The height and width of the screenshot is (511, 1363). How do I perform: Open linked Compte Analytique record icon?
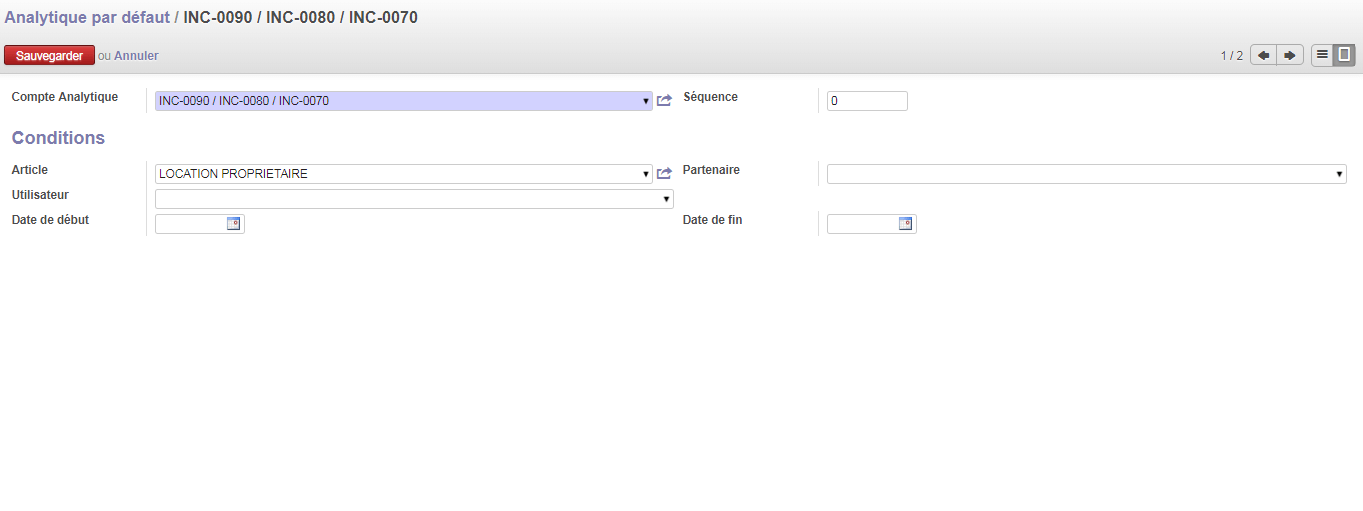point(664,101)
